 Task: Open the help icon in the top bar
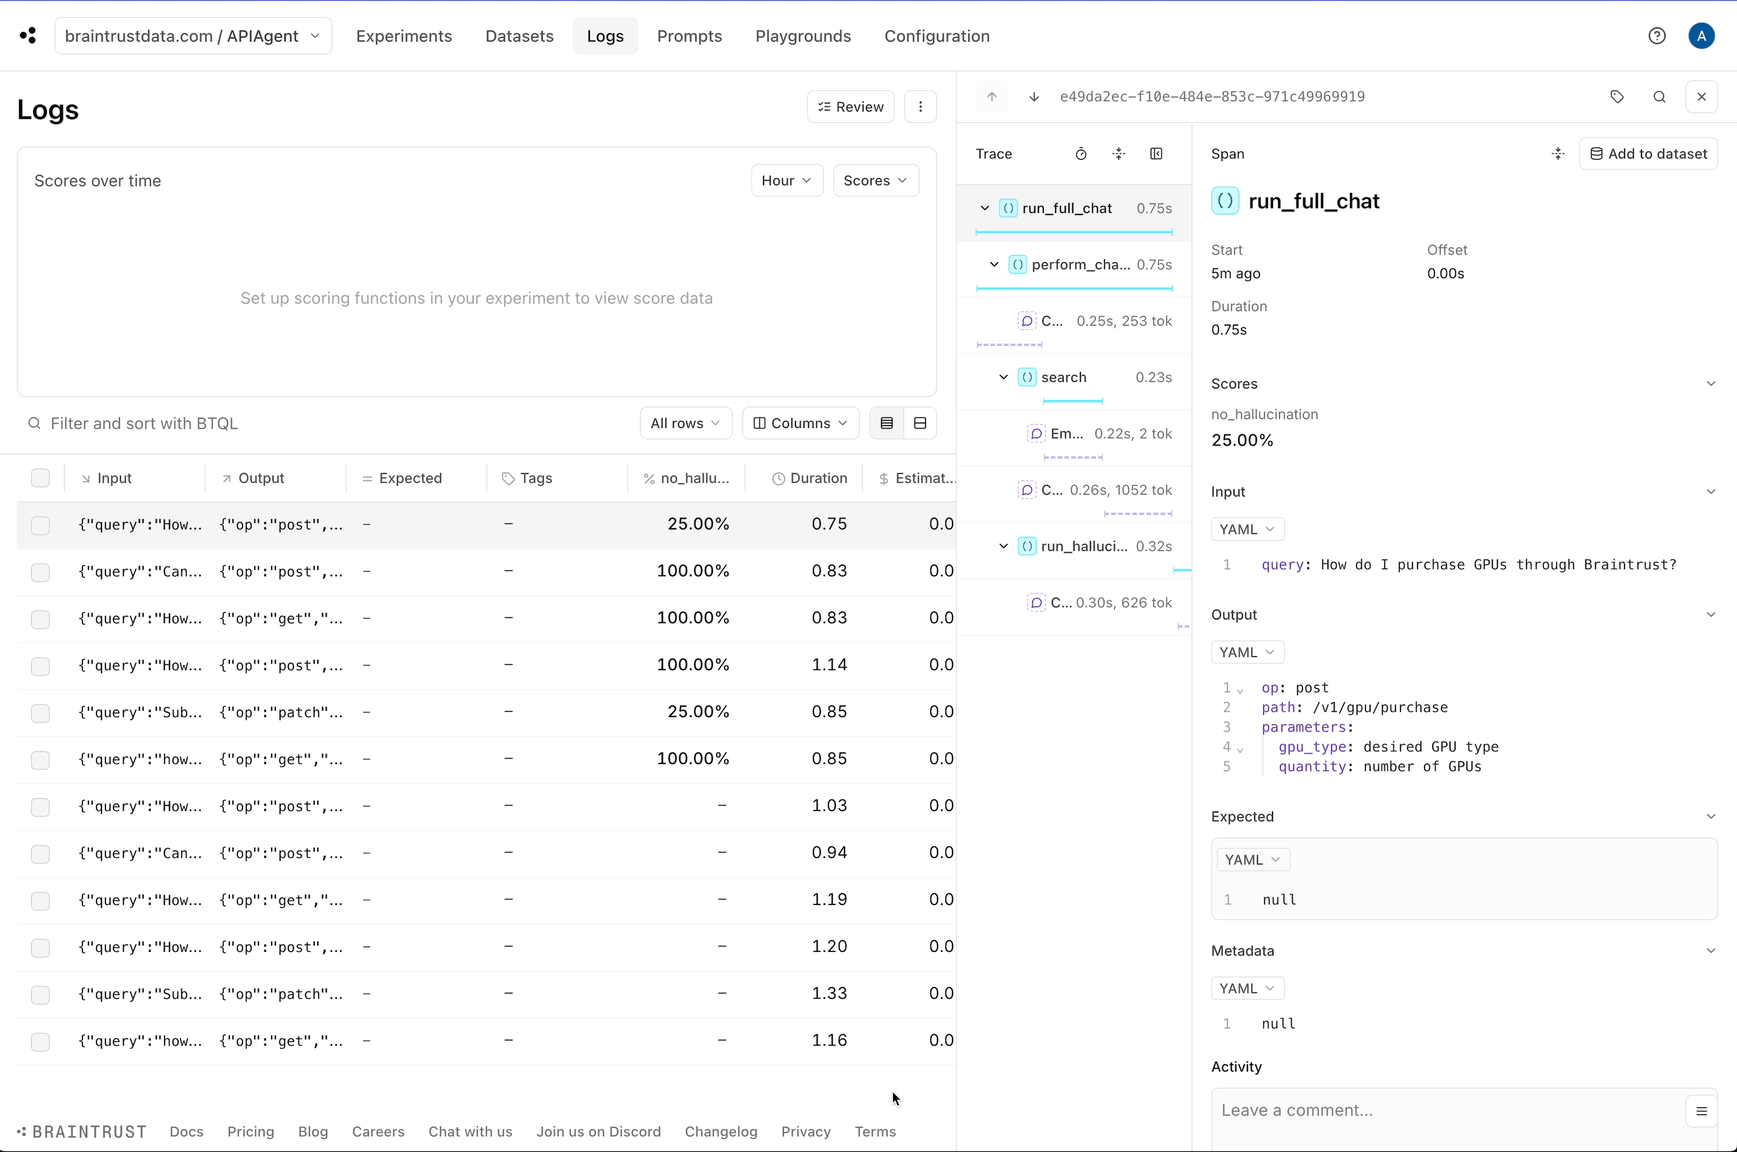click(x=1657, y=35)
